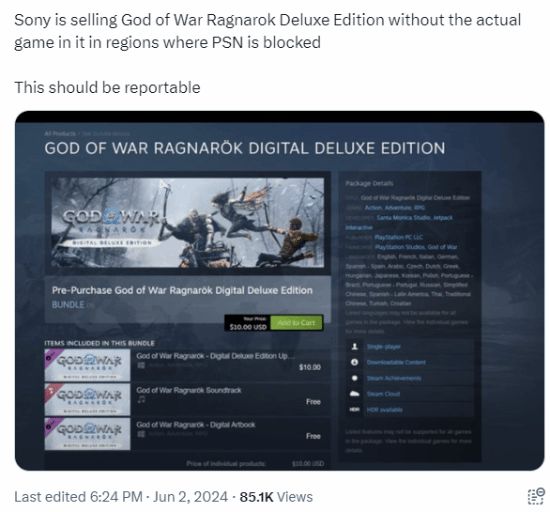The height and width of the screenshot is (512, 550).
Task: Select the Steam Achievements icon
Action: click(355, 378)
